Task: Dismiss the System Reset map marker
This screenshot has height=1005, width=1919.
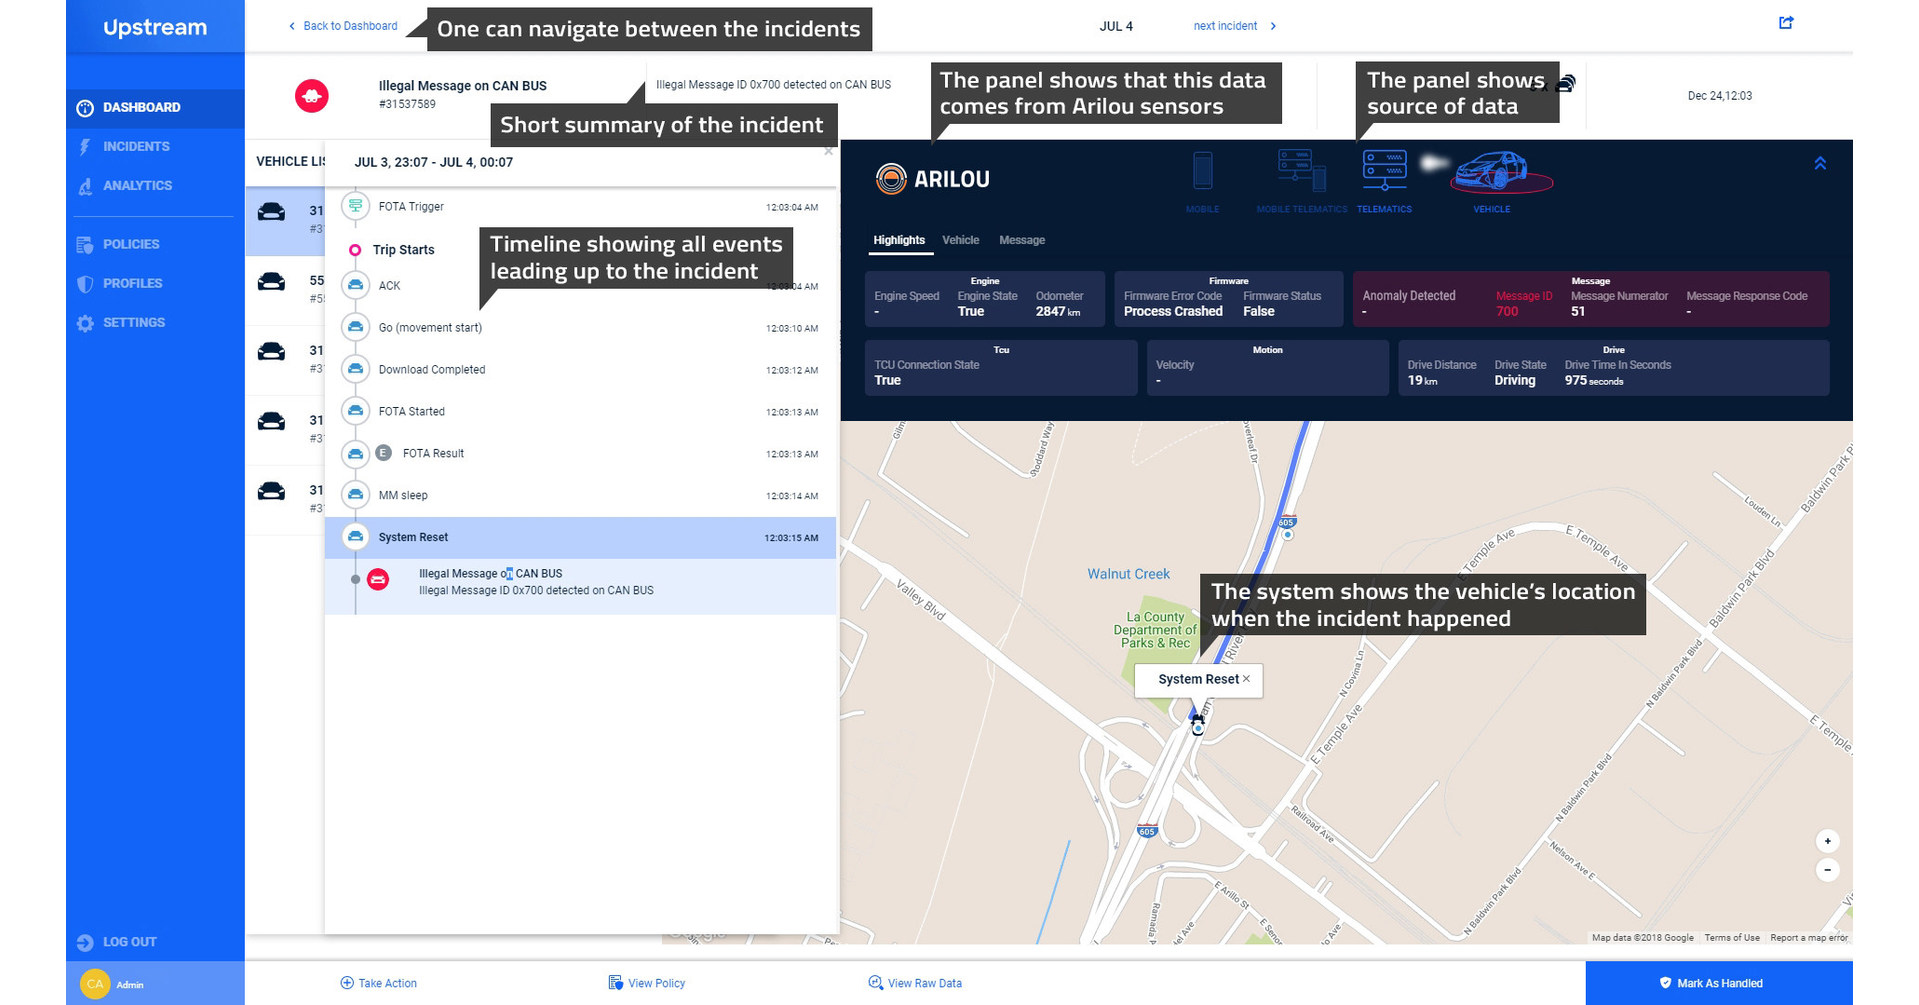Action: coord(1246,680)
